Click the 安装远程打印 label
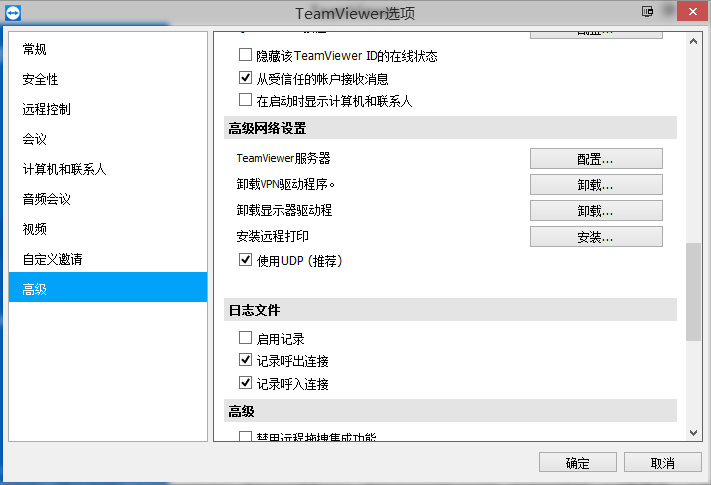This screenshot has width=711, height=485. coord(273,236)
